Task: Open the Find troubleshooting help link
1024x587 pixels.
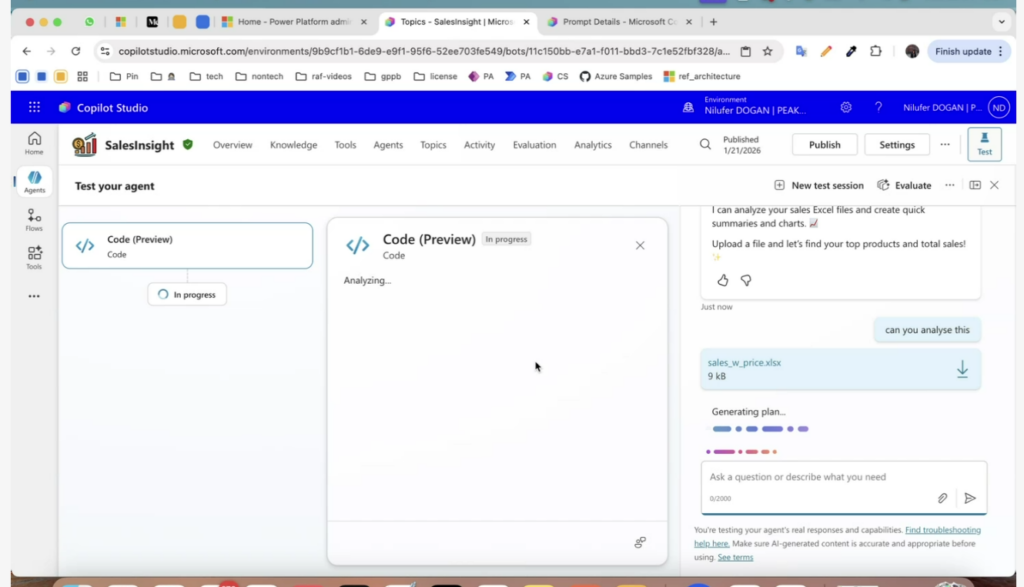Action: click(942, 530)
